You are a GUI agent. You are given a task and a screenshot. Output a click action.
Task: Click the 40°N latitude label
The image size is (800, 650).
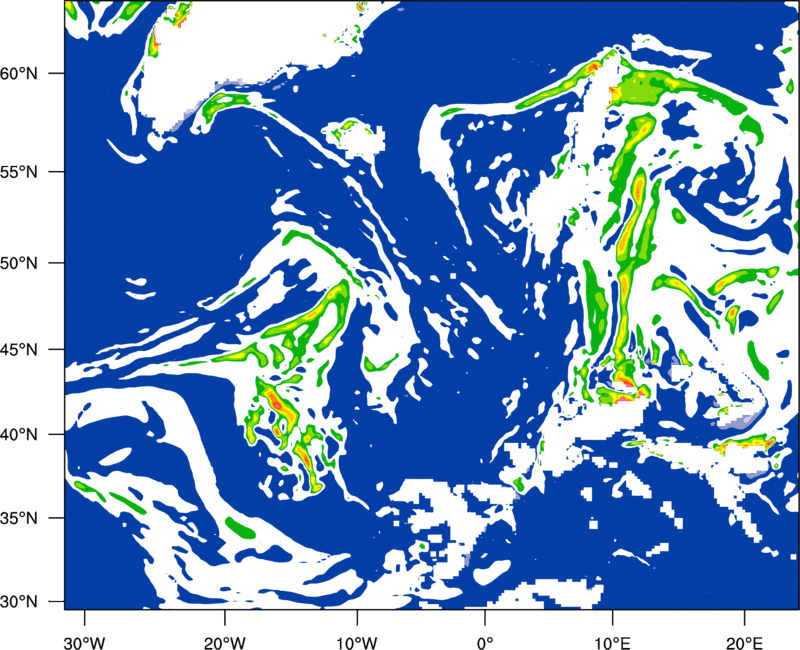point(19,434)
